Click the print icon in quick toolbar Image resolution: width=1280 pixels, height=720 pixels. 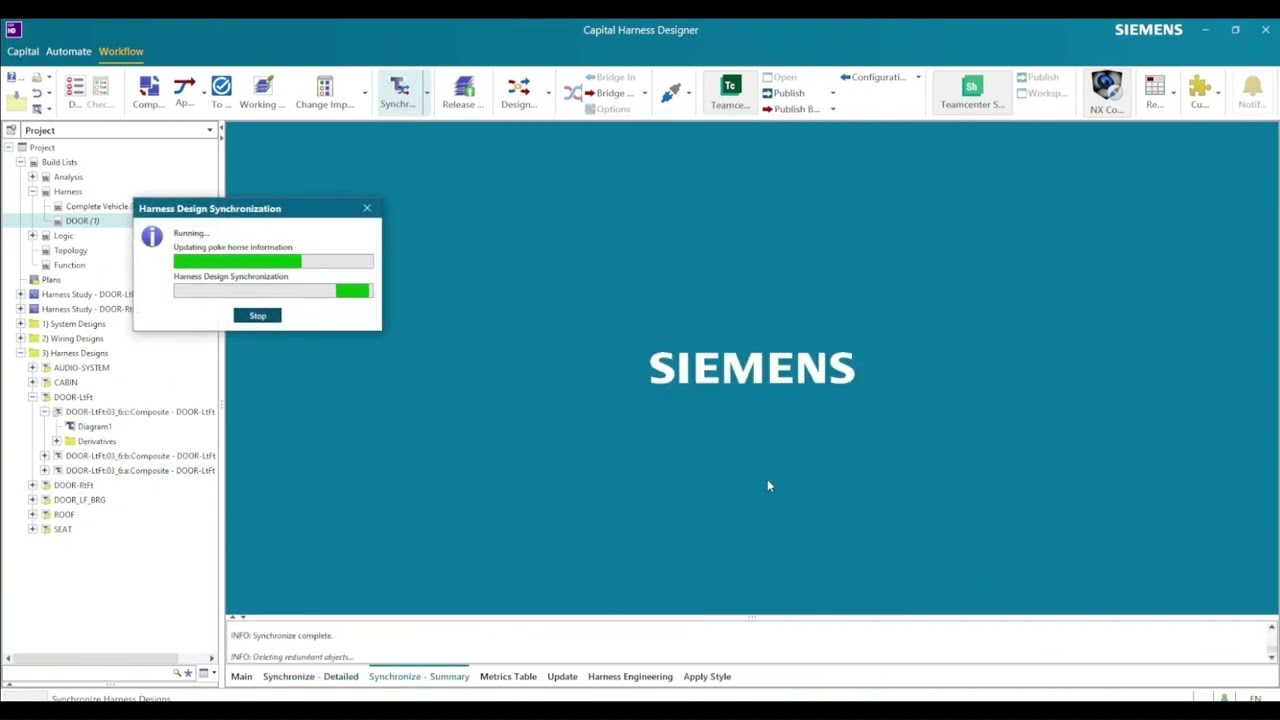tap(37, 77)
